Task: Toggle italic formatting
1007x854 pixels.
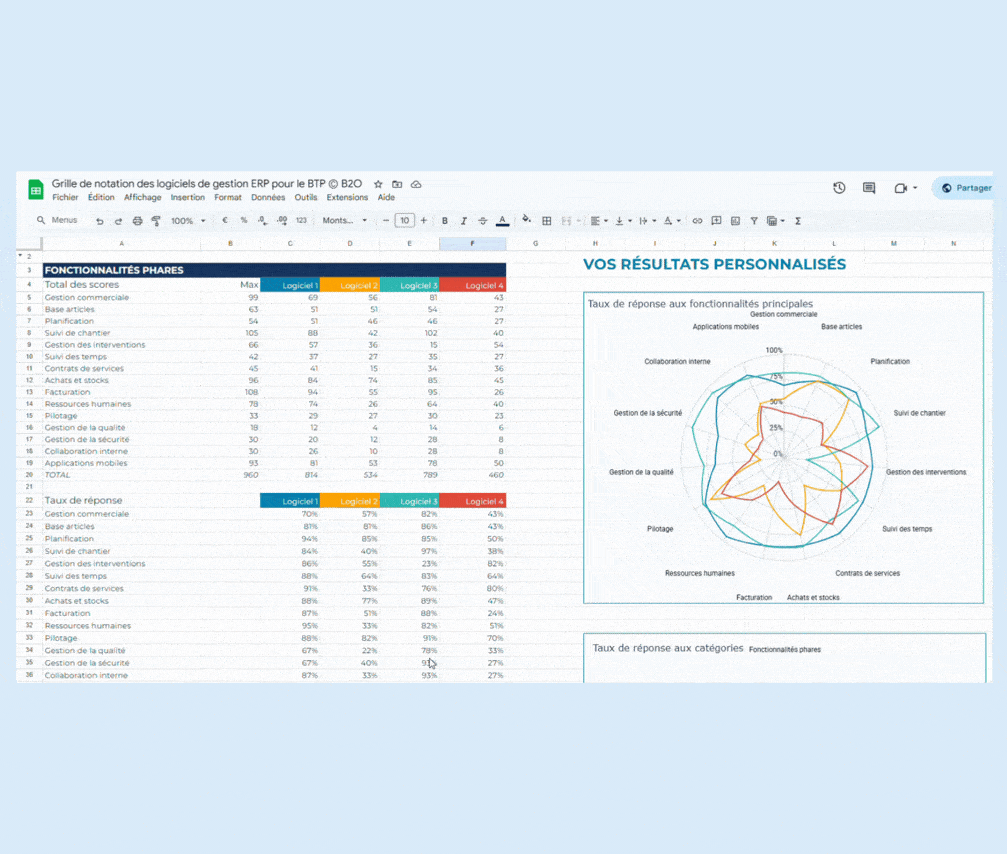Action: pyautogui.click(x=464, y=221)
